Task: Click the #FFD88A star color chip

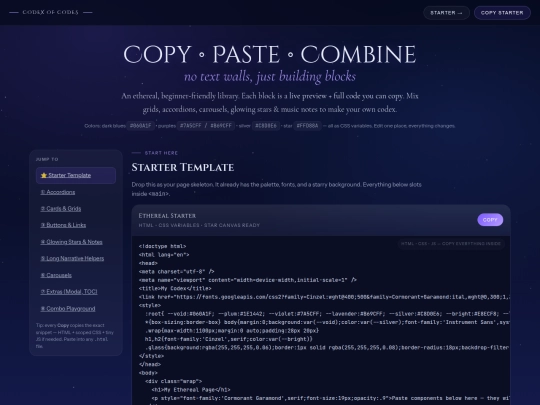Action: tap(308, 126)
